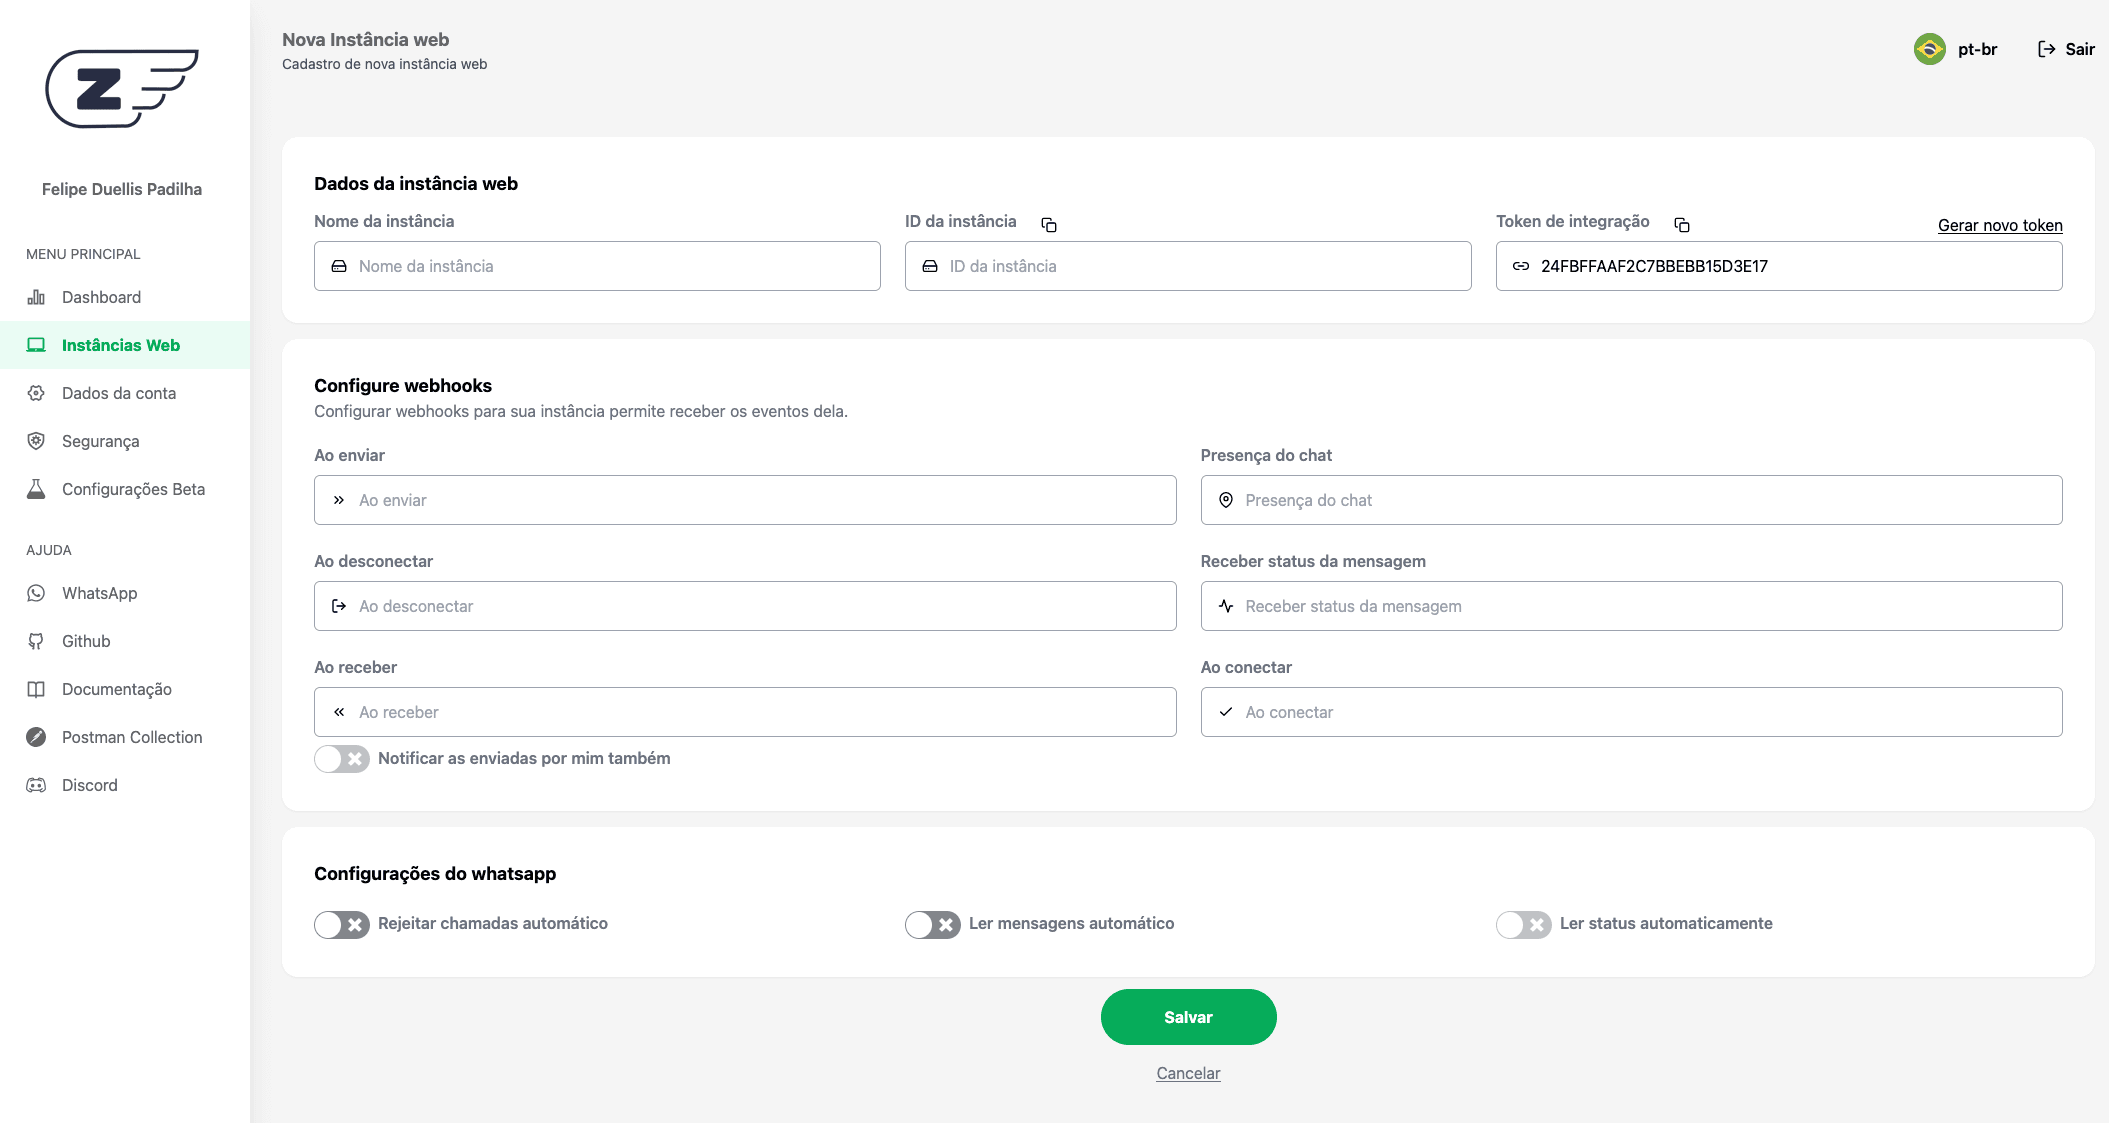Click the exit icon in Ao desconectar field
The width and height of the screenshot is (2109, 1123).
[x=339, y=606]
